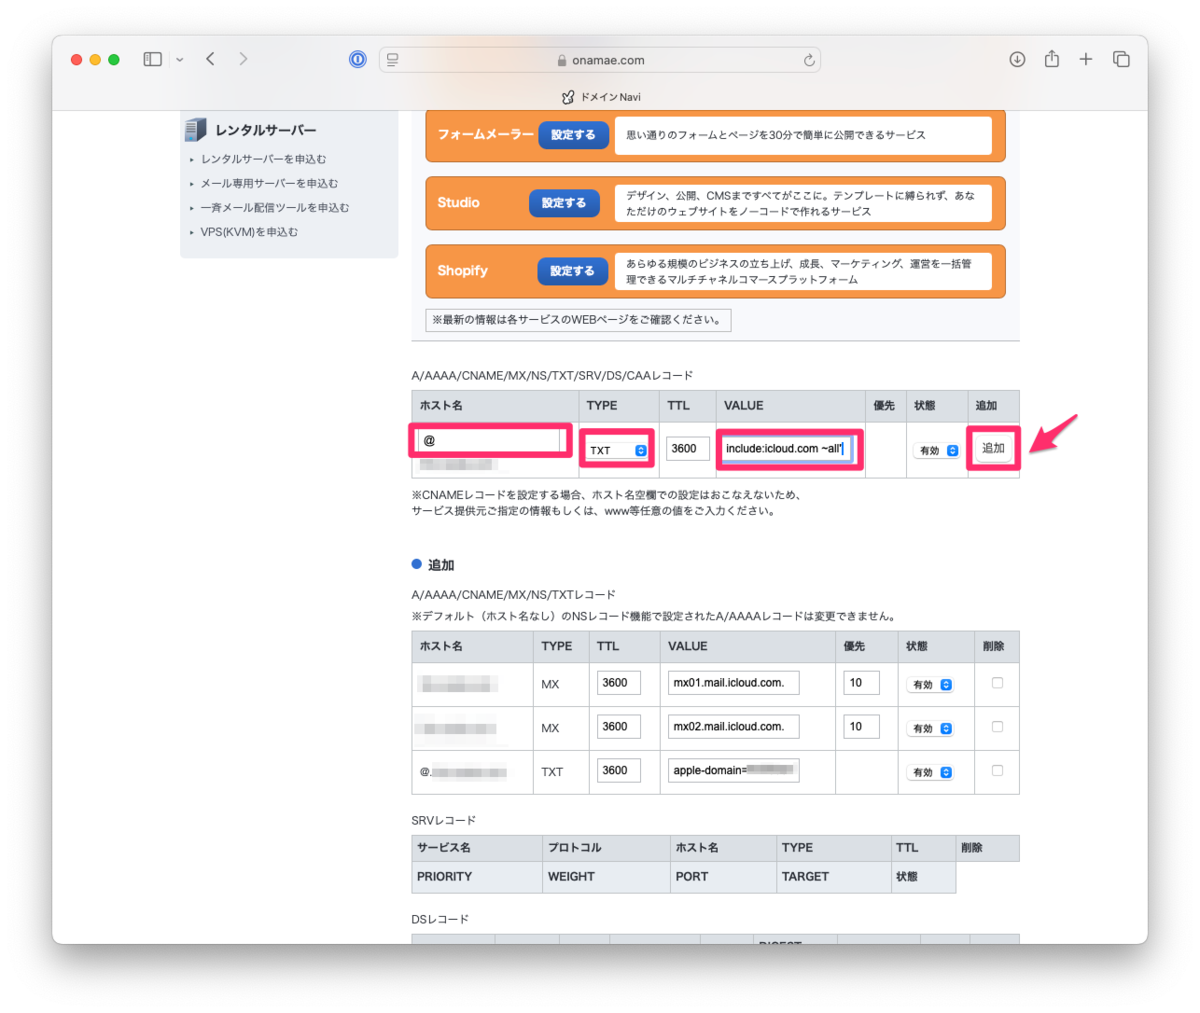Click the Studio service label
Screen dimensions: 1200x1013
coord(458,203)
